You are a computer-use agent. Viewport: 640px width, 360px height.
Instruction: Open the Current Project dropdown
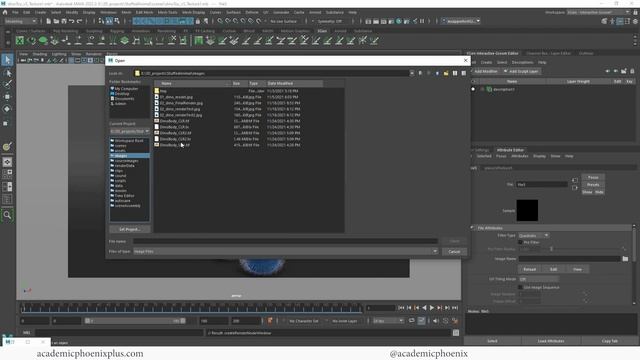click(x=130, y=131)
